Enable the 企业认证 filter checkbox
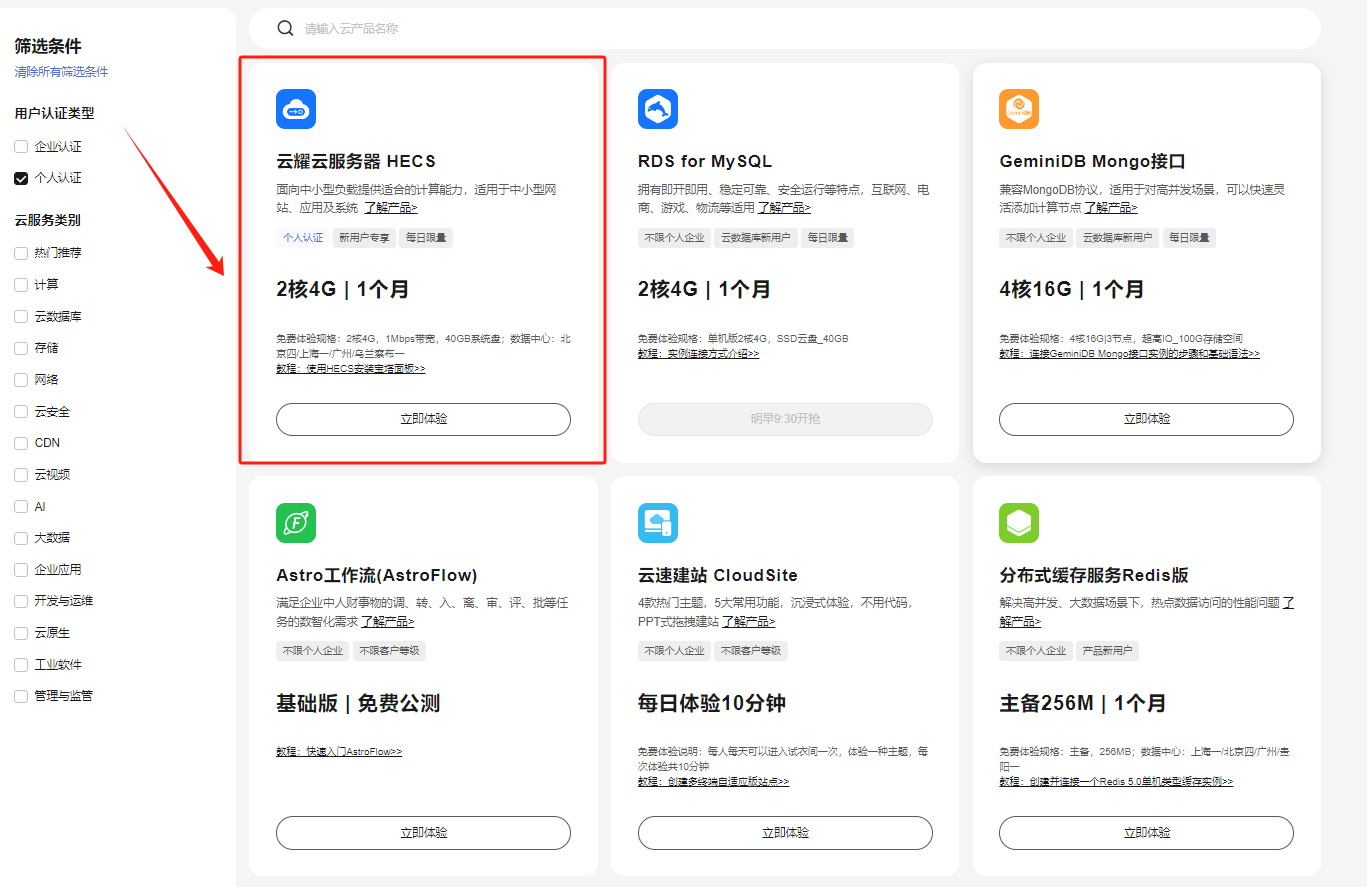1367x887 pixels. (x=20, y=145)
